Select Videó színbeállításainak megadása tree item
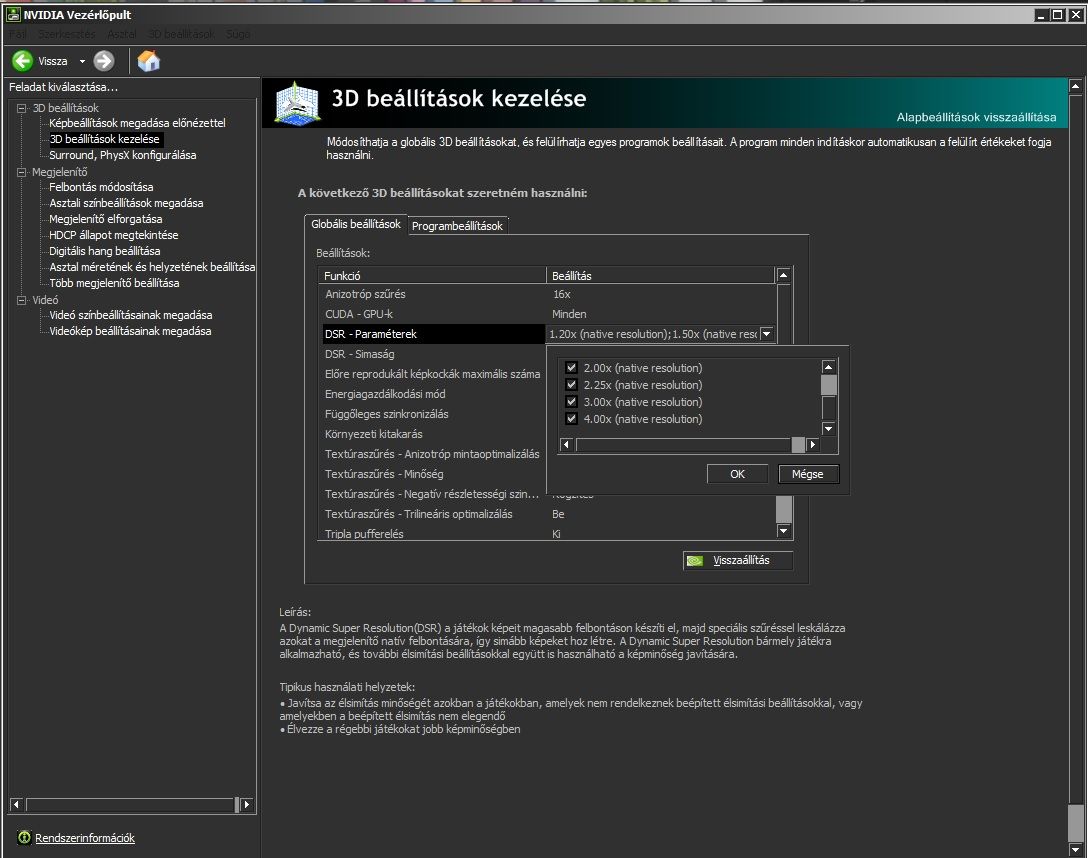The width and height of the screenshot is (1088, 858). click(130, 315)
